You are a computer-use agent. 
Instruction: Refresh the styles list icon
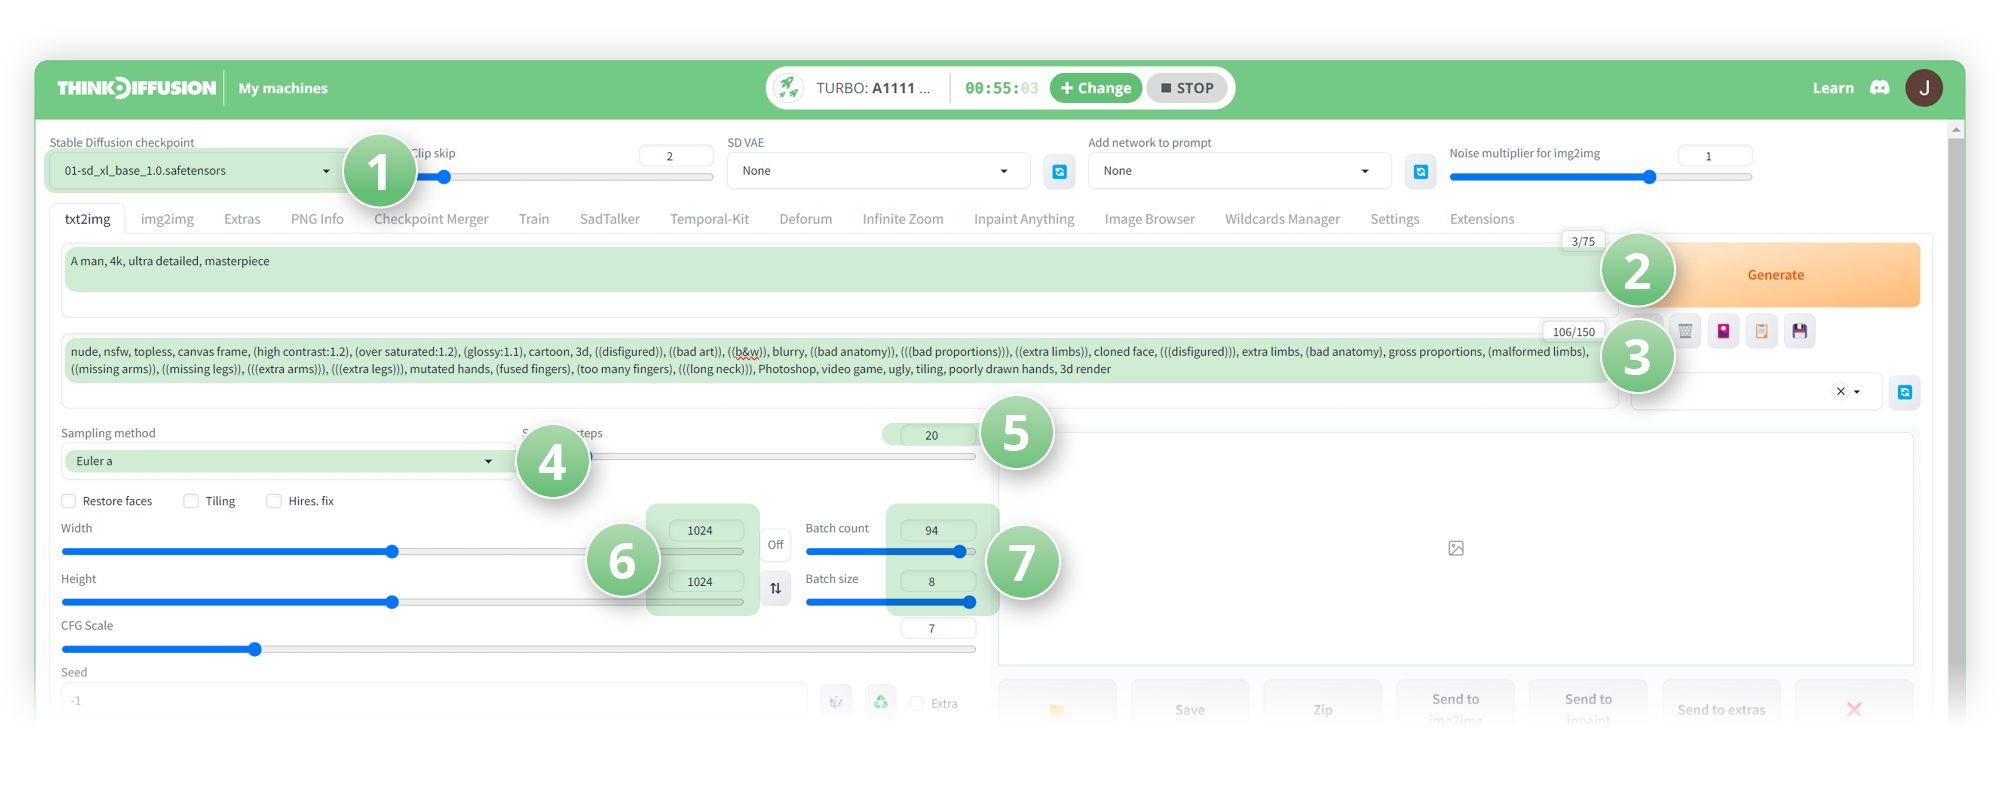coord(1904,392)
